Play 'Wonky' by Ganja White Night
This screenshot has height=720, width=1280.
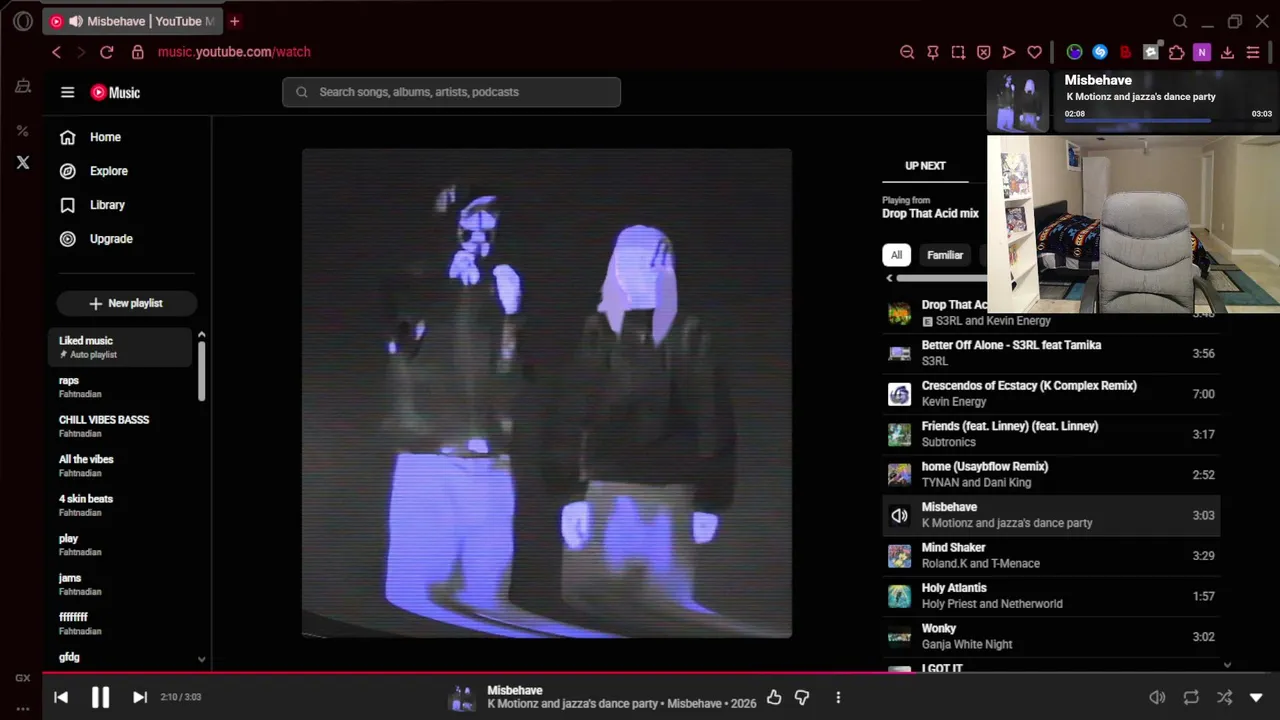[1051, 636]
